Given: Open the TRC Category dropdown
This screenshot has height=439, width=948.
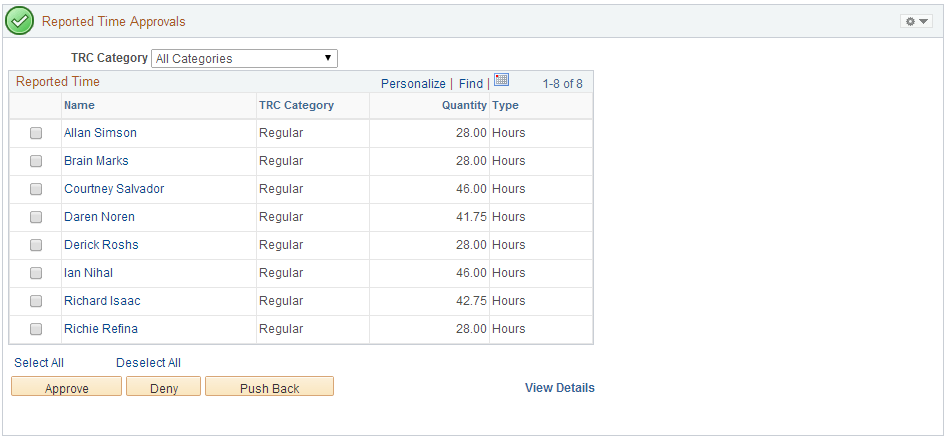Looking at the screenshot, I should pyautogui.click(x=244, y=59).
